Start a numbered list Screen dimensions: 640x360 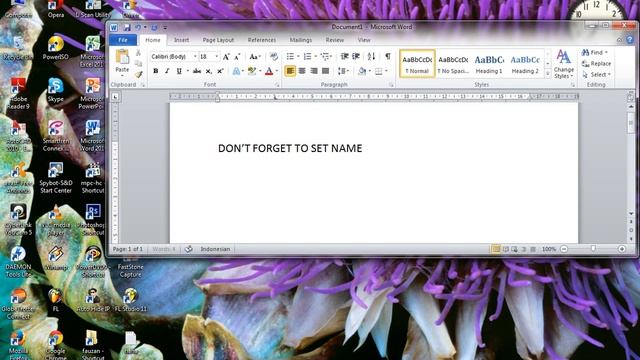coord(307,56)
